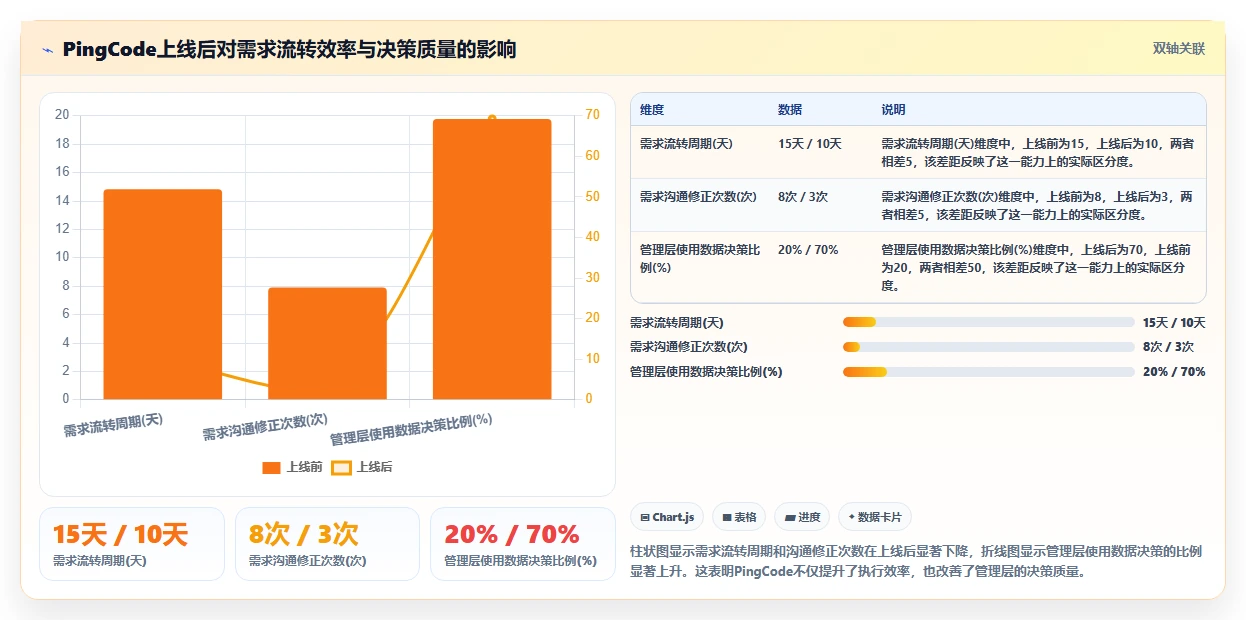The width and height of the screenshot is (1246, 620).
Task: Select the 说明 column header
Action: point(893,109)
